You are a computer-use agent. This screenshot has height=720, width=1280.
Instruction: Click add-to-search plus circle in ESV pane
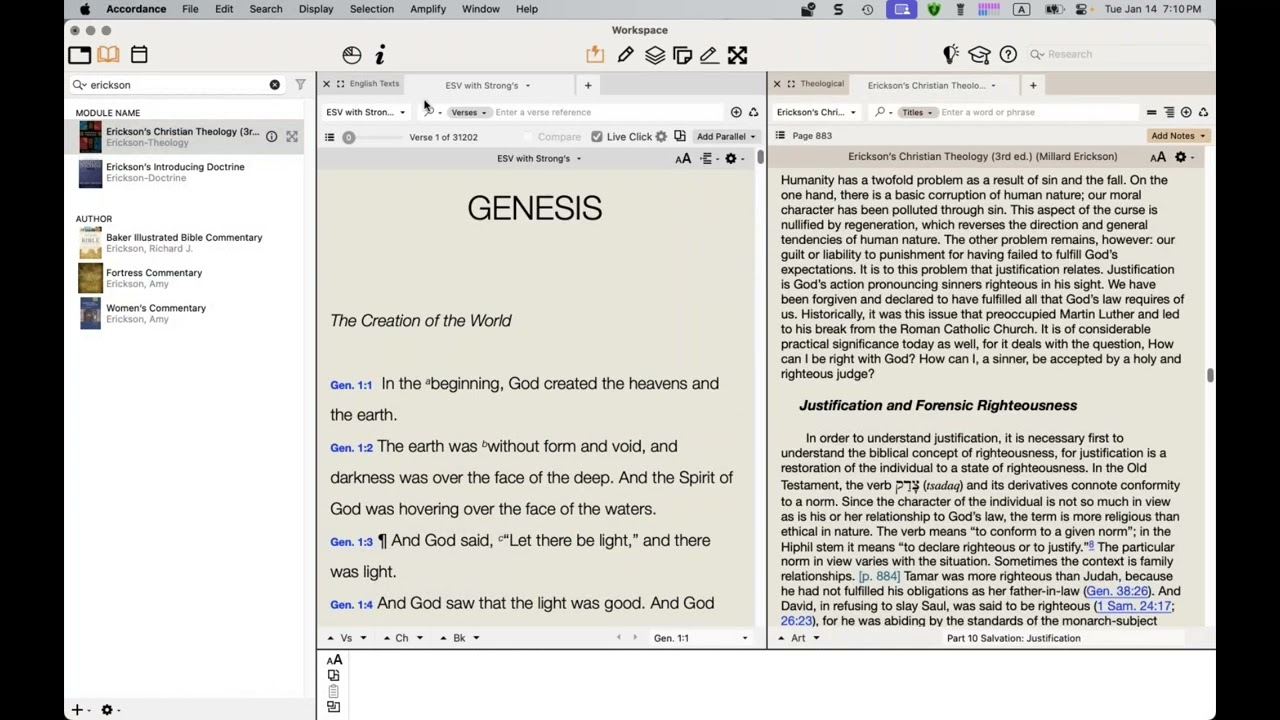pyautogui.click(x=736, y=112)
